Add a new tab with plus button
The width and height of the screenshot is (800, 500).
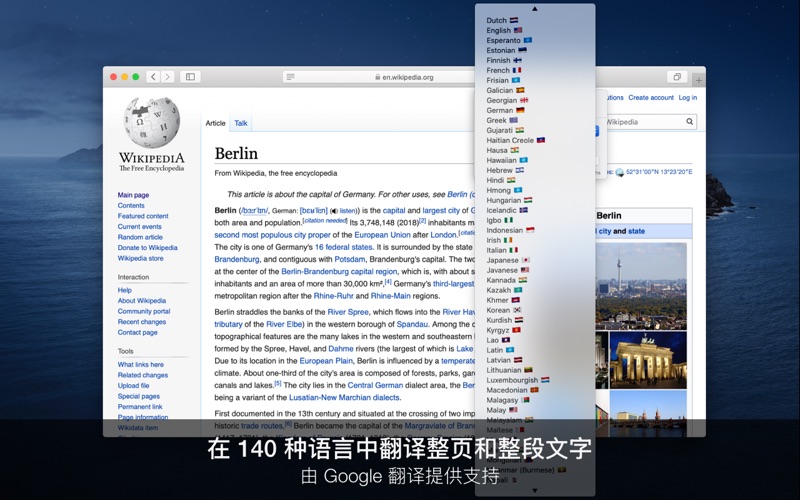point(698,80)
